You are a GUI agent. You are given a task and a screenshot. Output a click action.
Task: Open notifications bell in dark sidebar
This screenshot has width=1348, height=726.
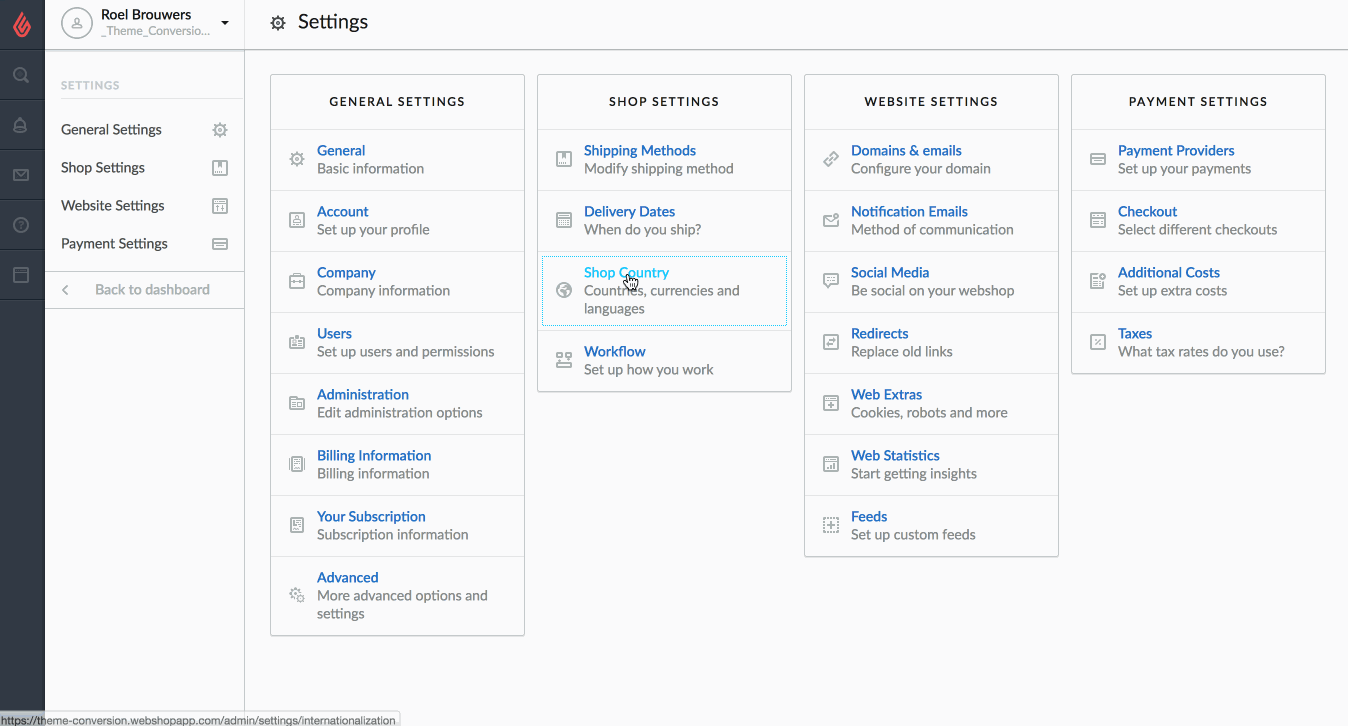(21, 125)
